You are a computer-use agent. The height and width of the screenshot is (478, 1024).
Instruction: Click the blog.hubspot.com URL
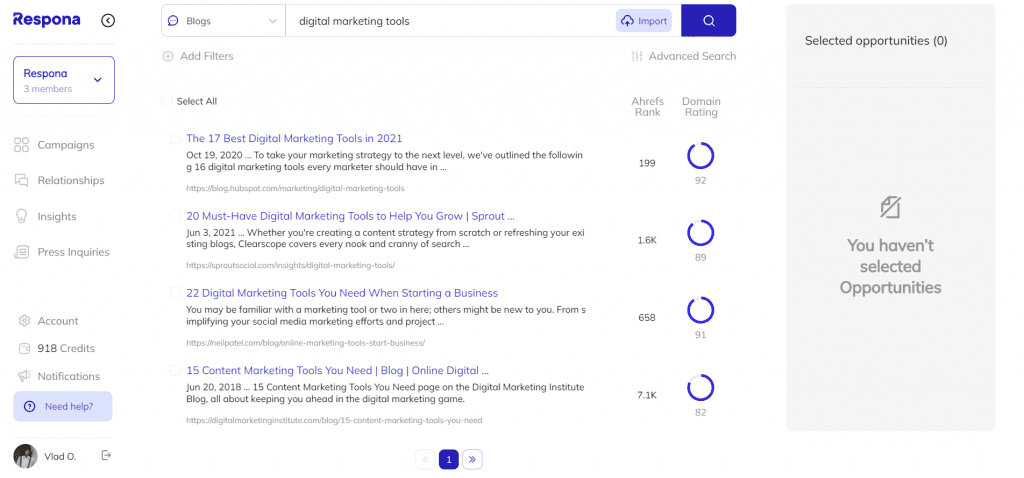295,188
